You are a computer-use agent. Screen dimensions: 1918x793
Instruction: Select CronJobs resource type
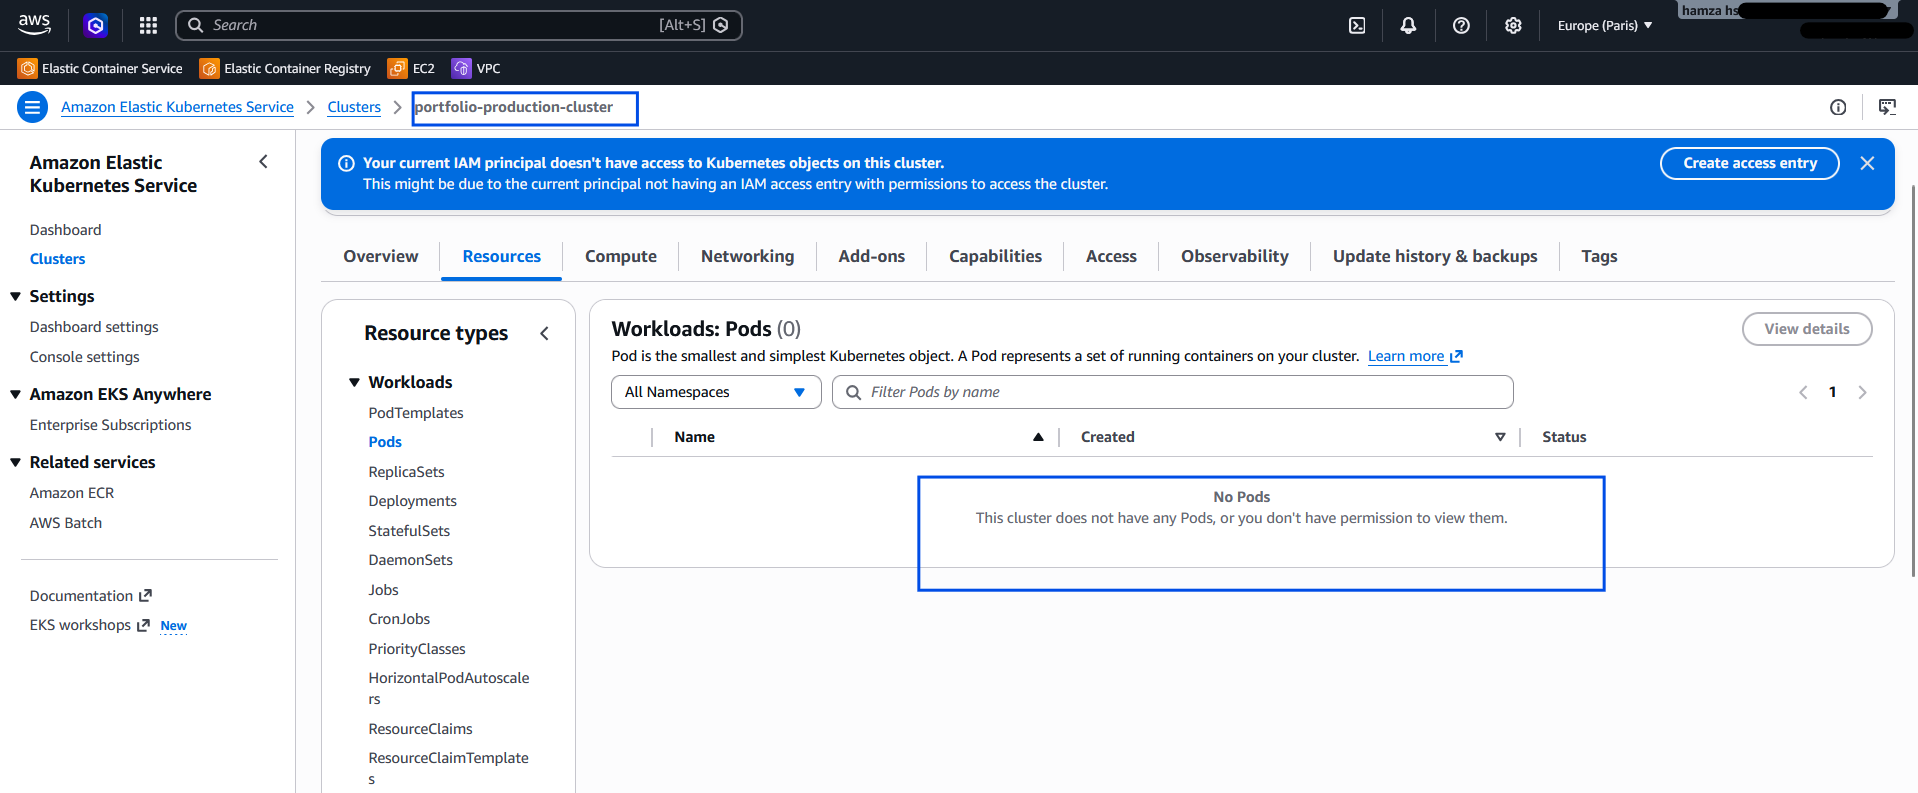pos(399,619)
